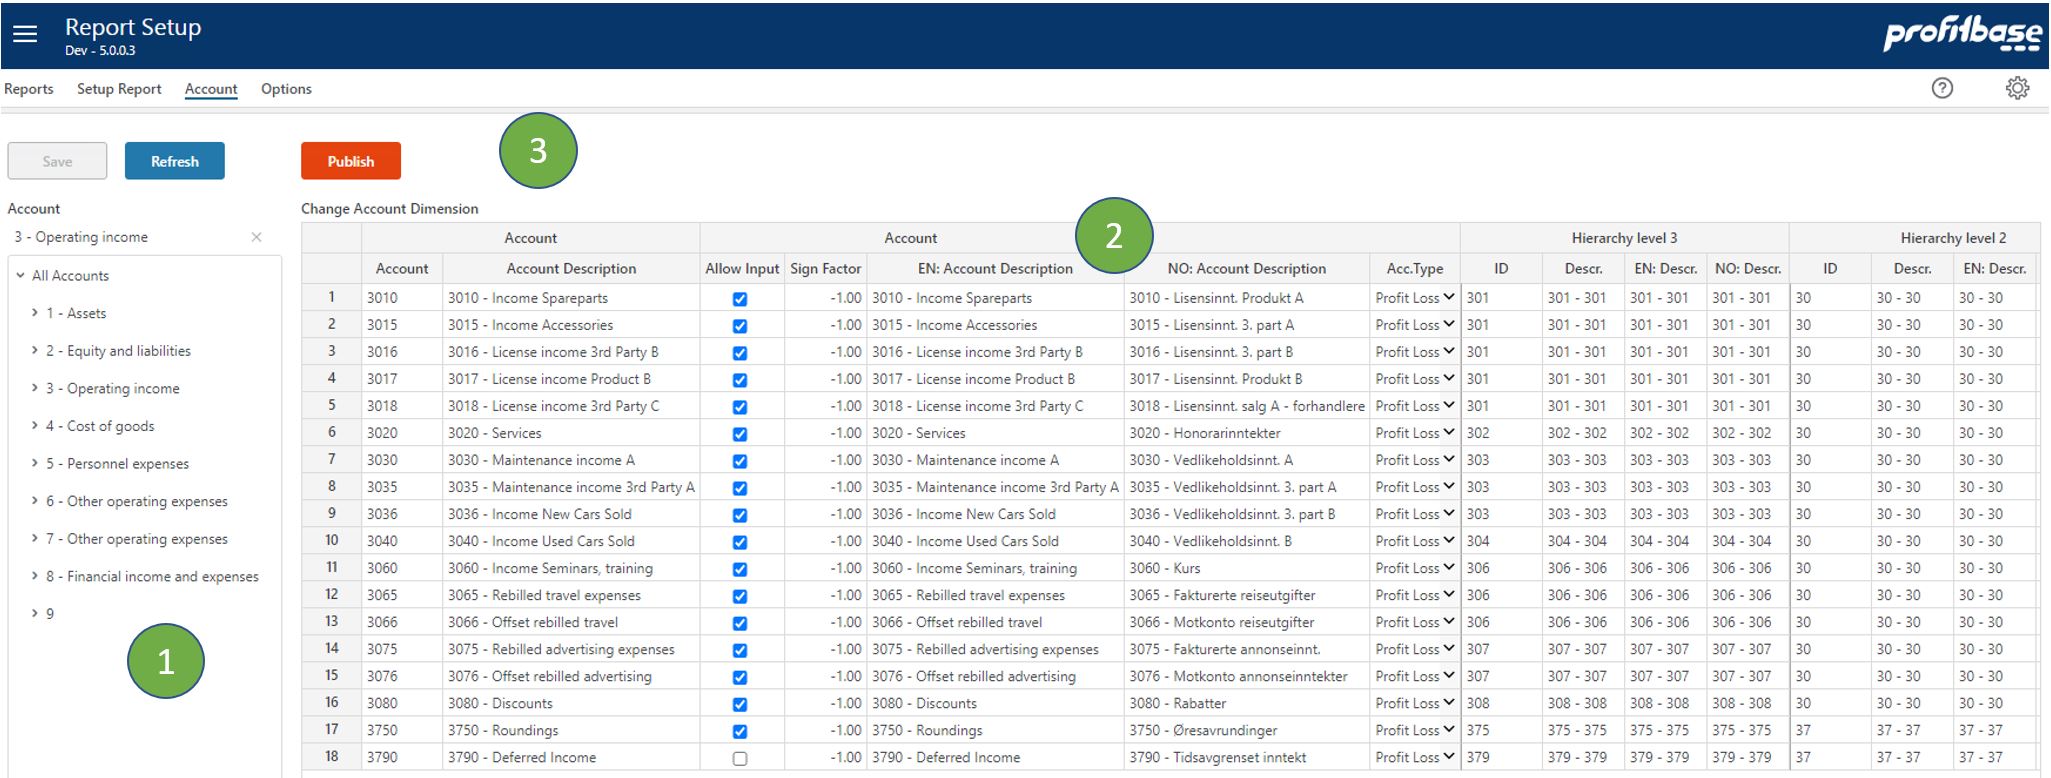Expand 2 - Equity and liabilities node
2051x778 pixels.
(35, 351)
